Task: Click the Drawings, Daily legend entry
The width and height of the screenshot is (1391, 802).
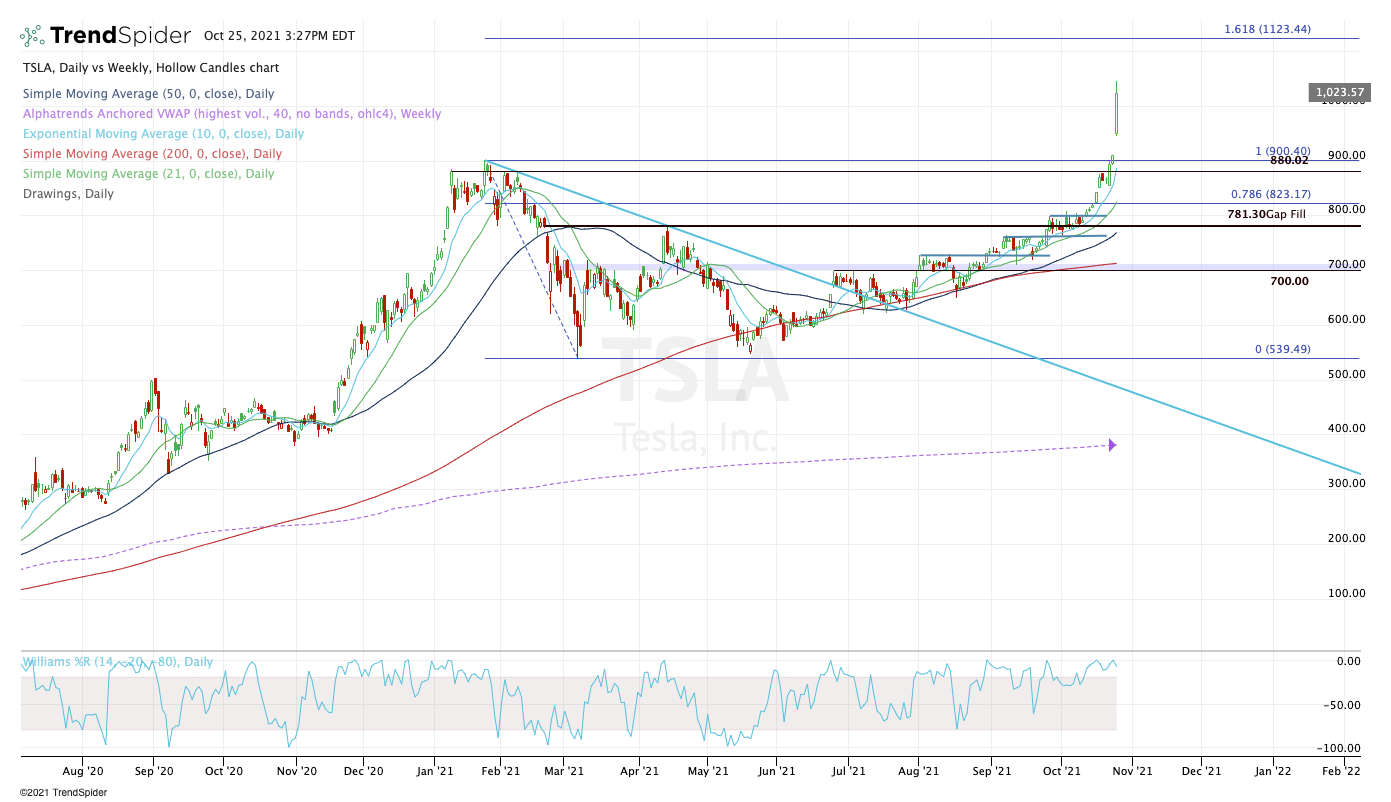Action: pos(68,194)
